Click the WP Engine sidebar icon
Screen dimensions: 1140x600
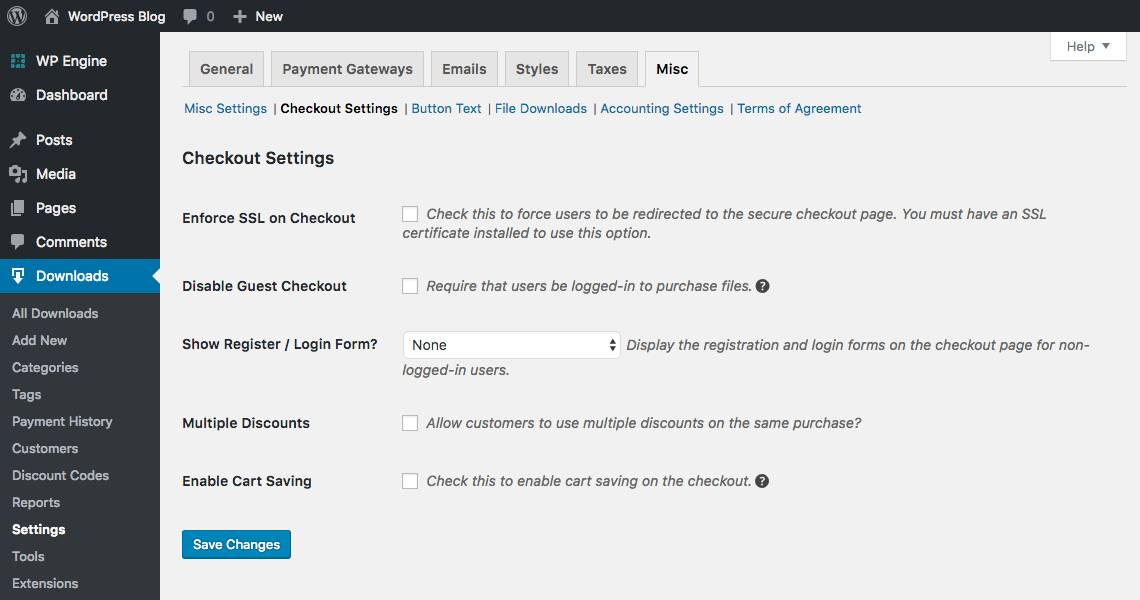coord(18,61)
